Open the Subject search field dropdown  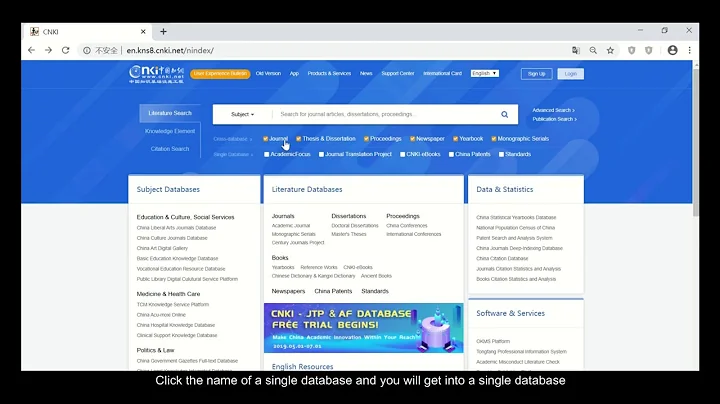click(x=242, y=114)
